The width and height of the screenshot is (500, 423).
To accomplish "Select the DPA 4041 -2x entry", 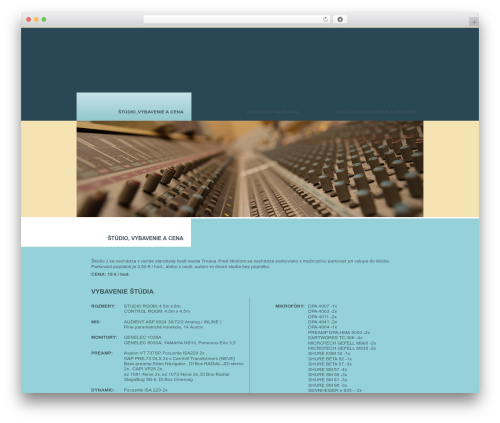I will coord(322,322).
